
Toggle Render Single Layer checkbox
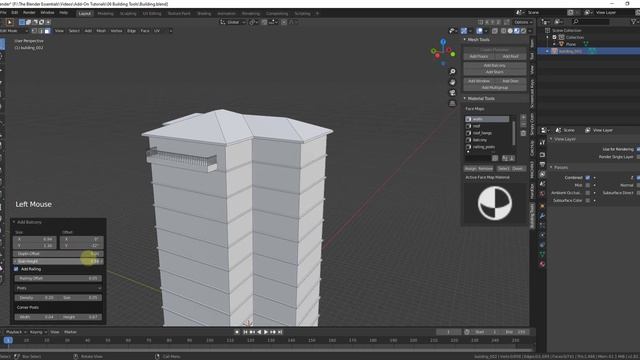pos(638,157)
